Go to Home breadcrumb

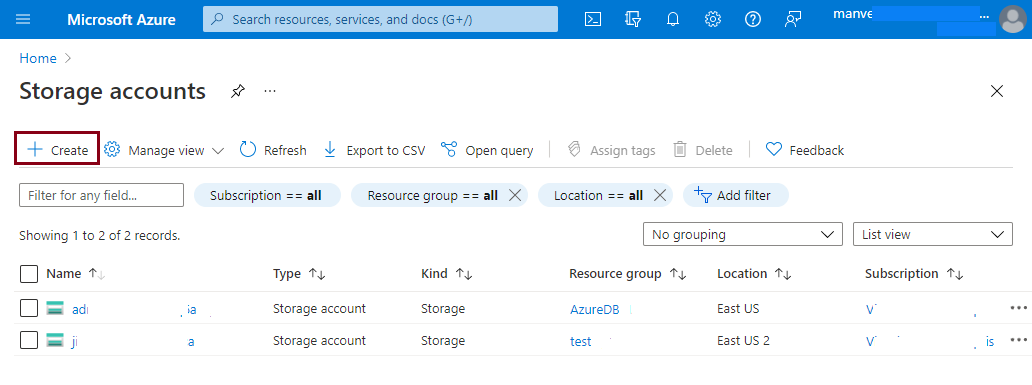tap(38, 58)
